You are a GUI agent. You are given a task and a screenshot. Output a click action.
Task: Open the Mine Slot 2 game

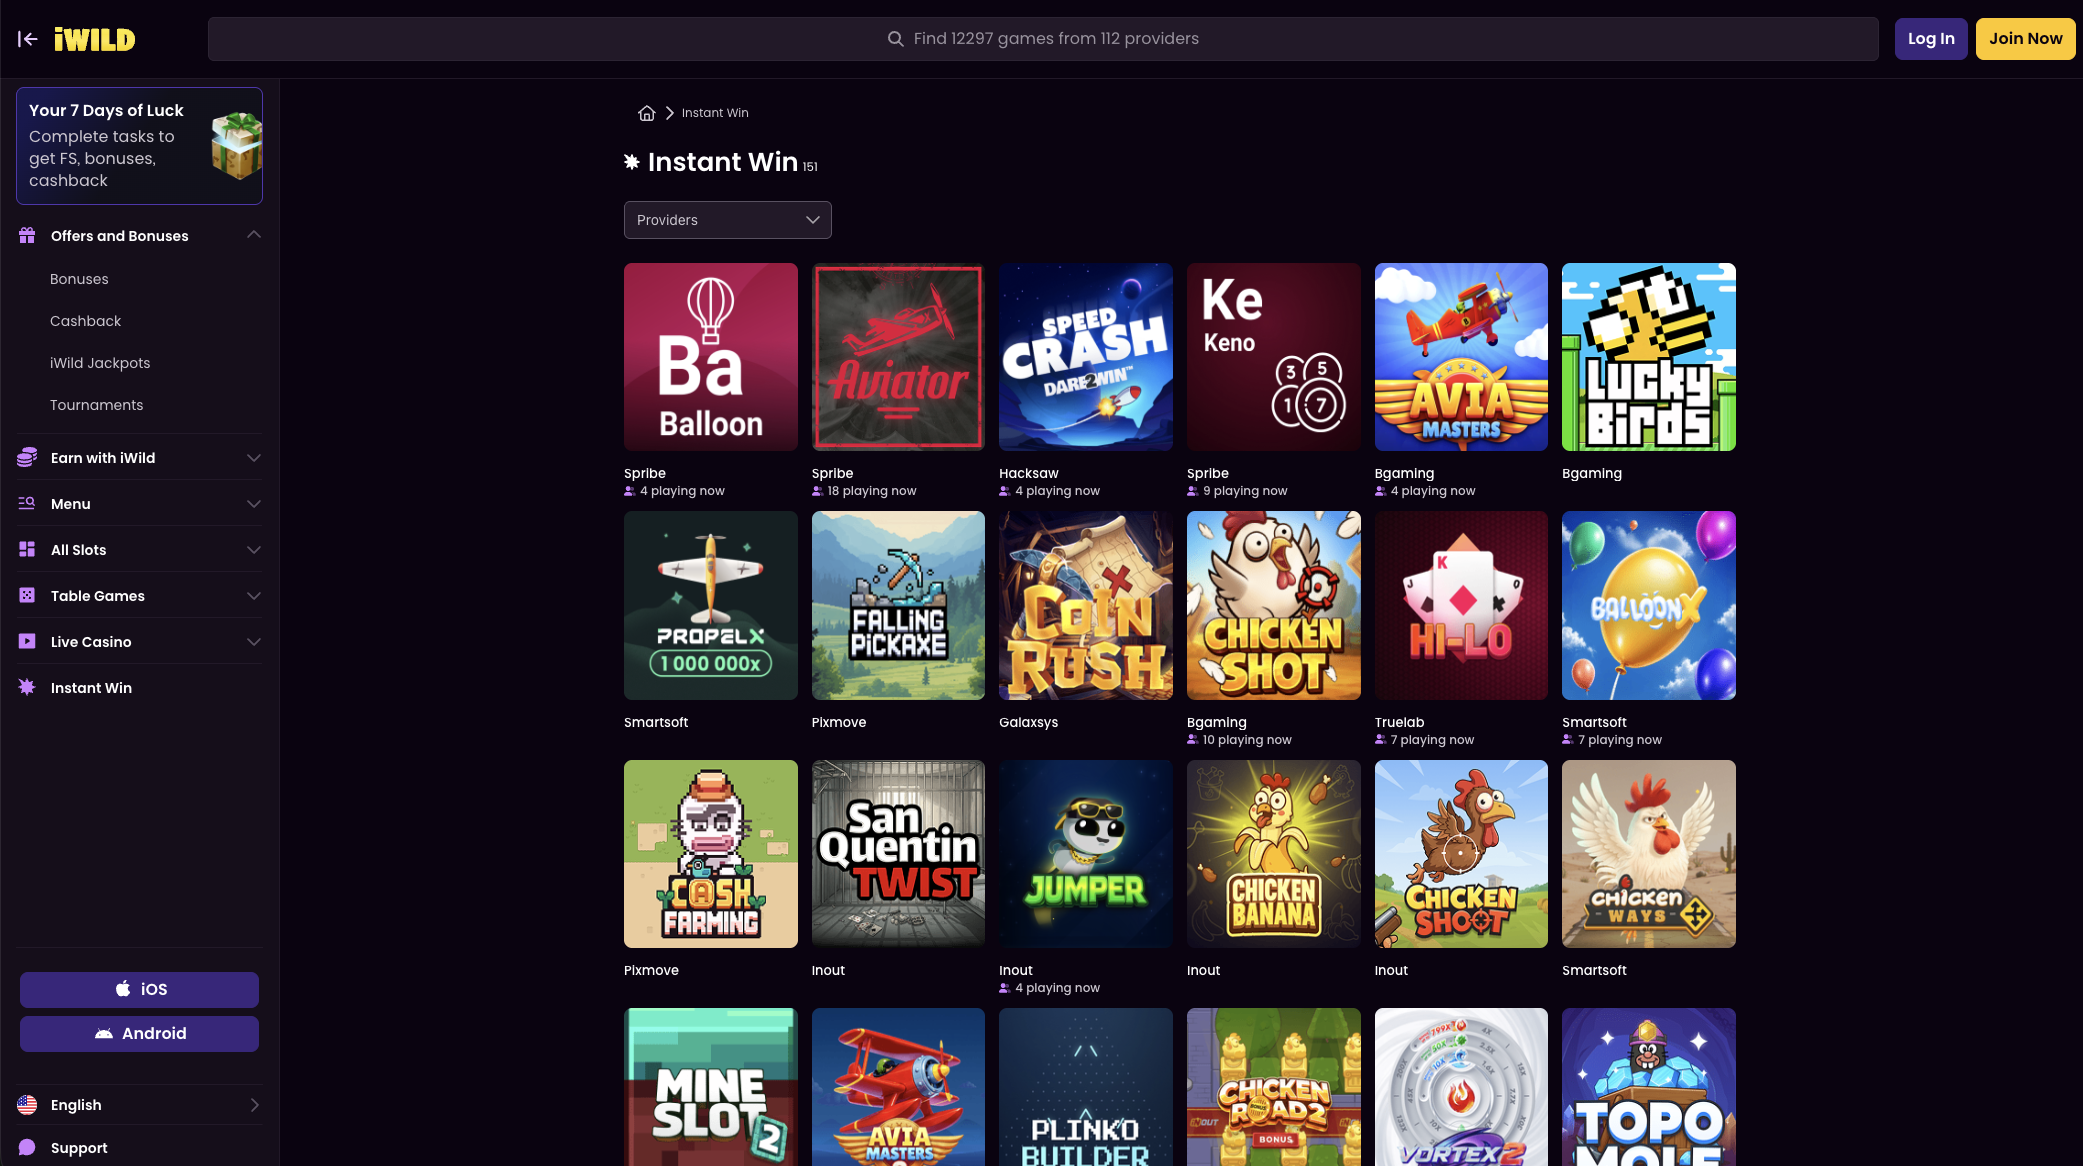711,1087
